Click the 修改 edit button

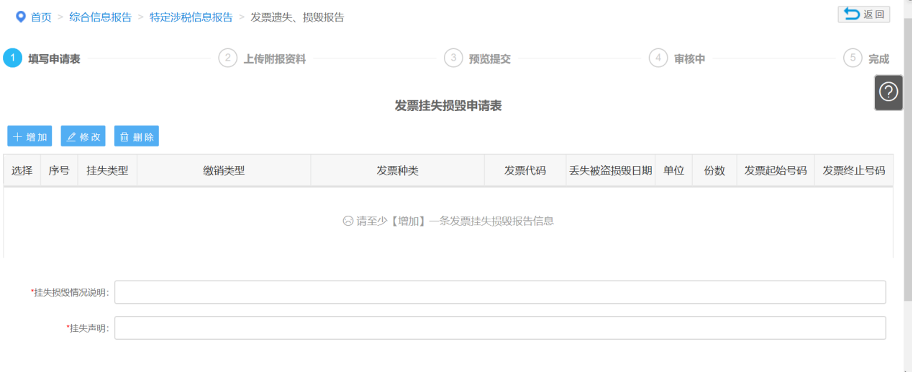[x=83, y=137]
